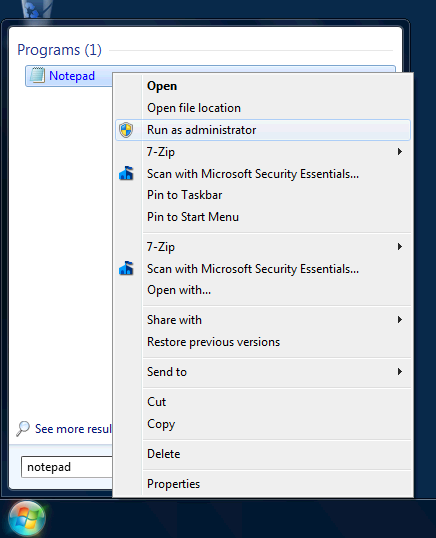Click the UAC shield icon beside Run as administrator
The image size is (436, 538).
pyautogui.click(x=126, y=130)
